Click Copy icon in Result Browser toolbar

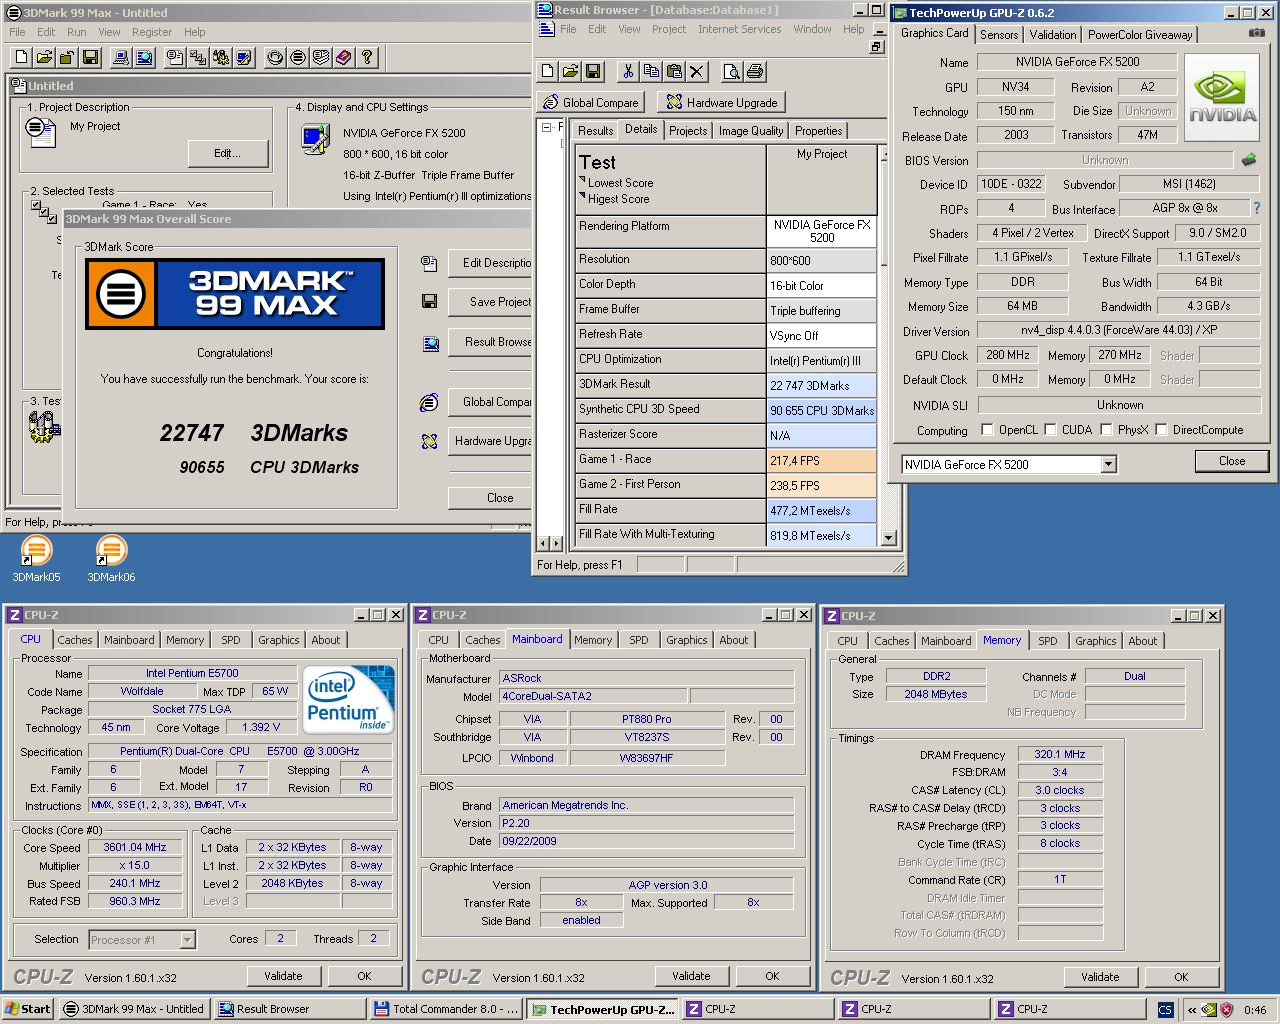coord(651,71)
